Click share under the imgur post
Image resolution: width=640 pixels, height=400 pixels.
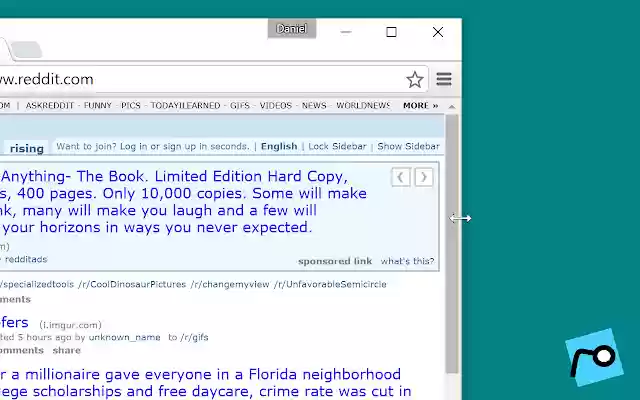(67, 350)
